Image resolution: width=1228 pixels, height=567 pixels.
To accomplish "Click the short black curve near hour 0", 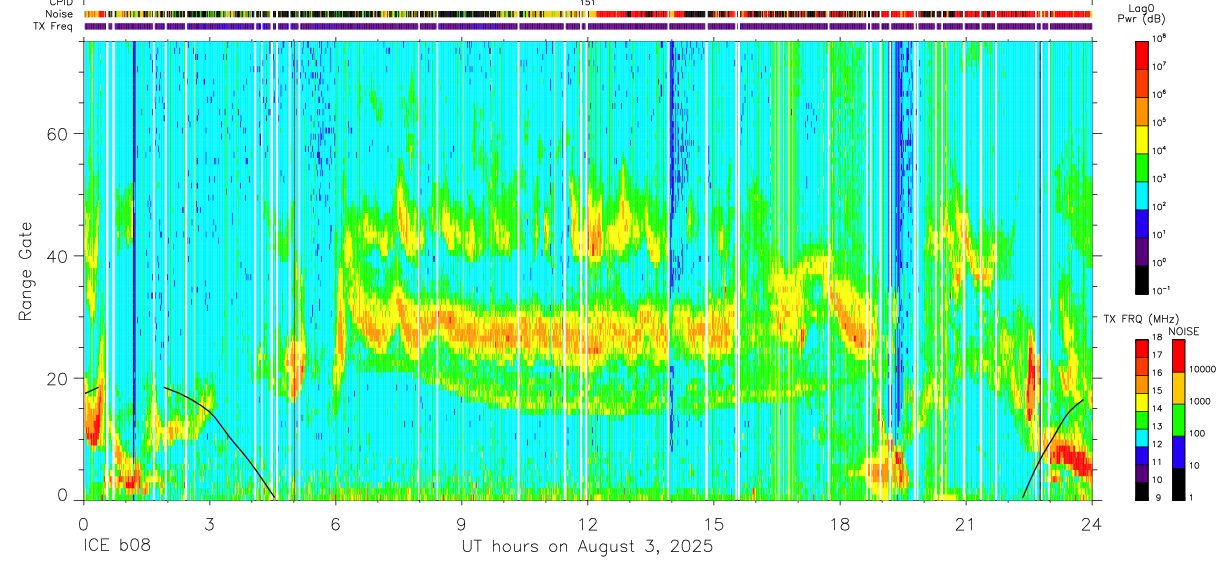I will pyautogui.click(x=91, y=391).
